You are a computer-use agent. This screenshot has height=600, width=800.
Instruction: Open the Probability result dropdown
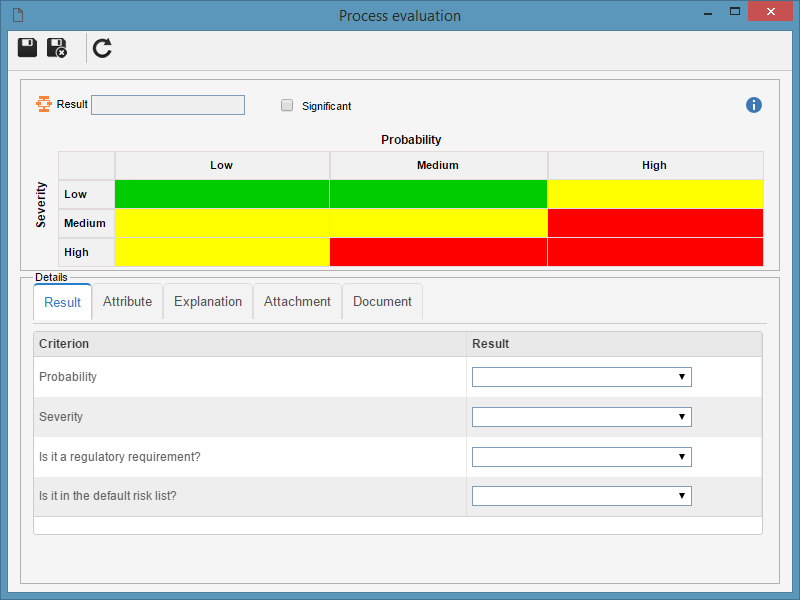582,377
